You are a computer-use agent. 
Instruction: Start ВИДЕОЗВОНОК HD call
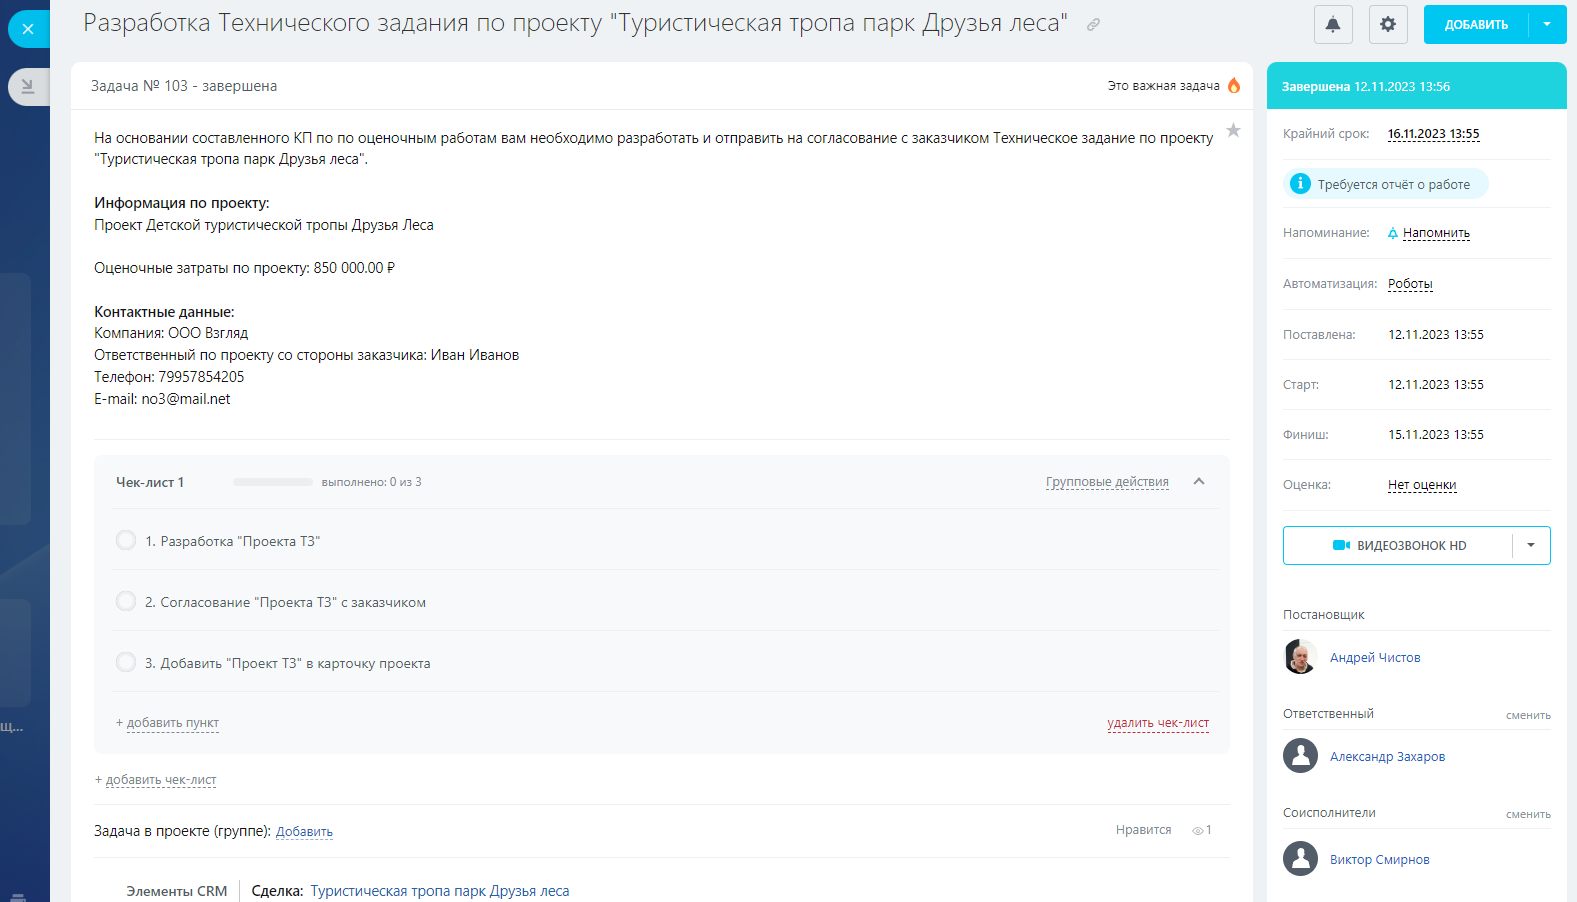pos(1398,546)
